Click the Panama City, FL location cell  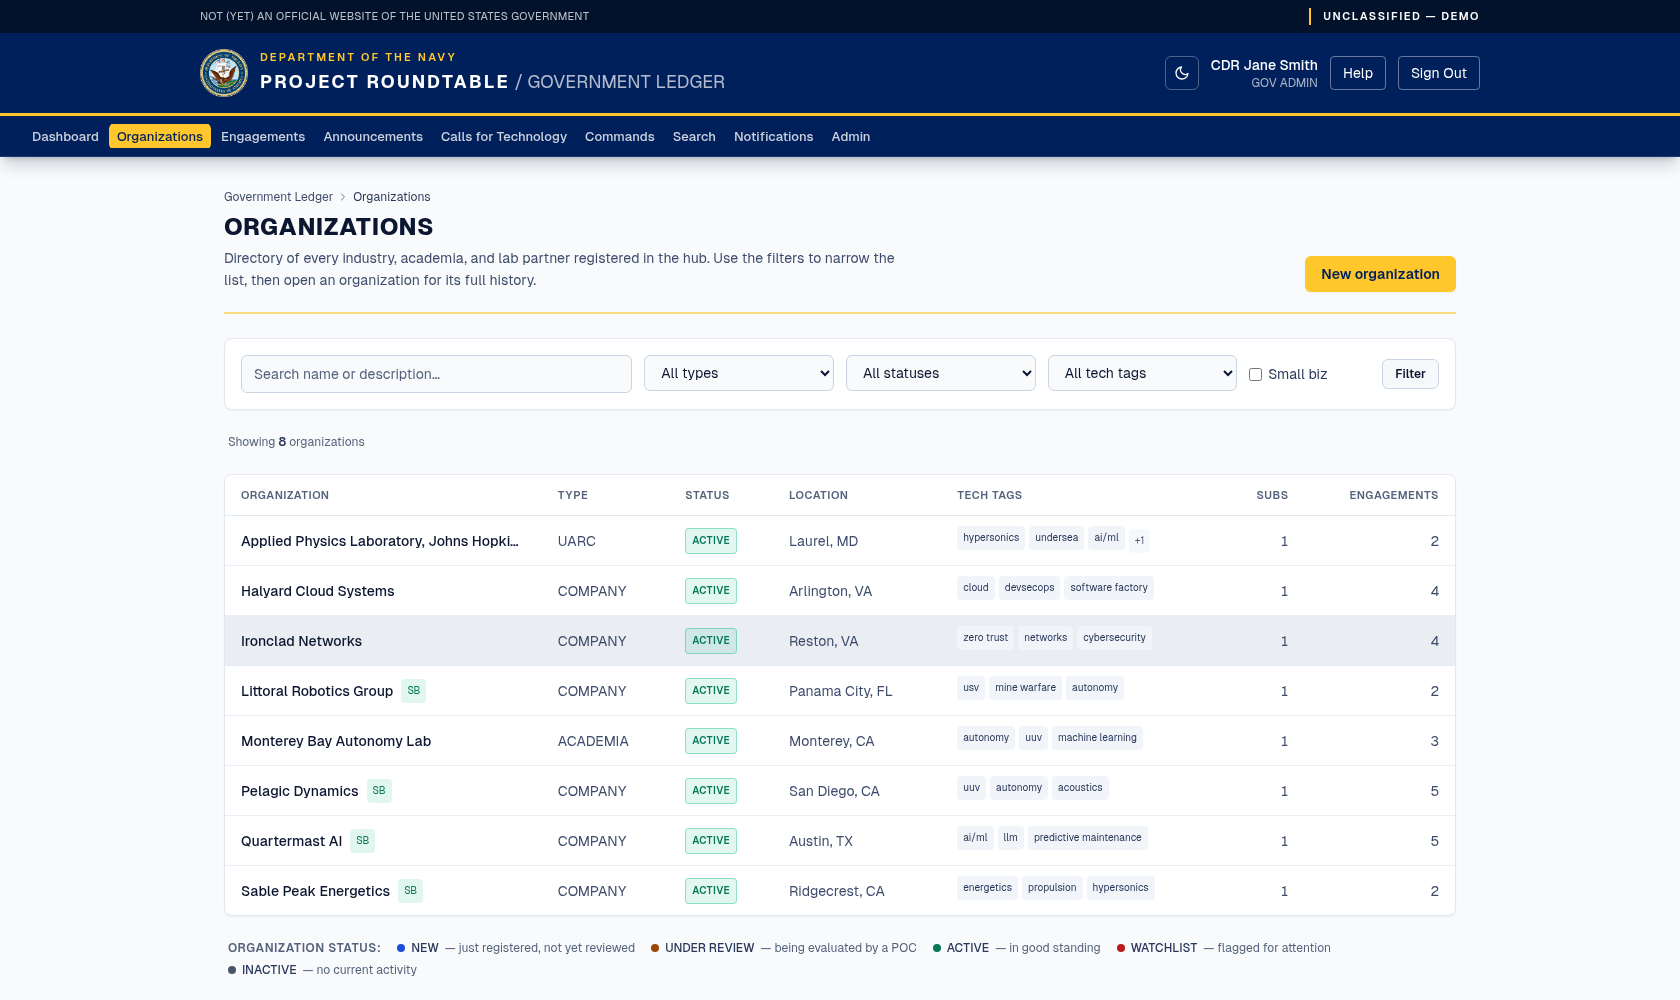840,691
